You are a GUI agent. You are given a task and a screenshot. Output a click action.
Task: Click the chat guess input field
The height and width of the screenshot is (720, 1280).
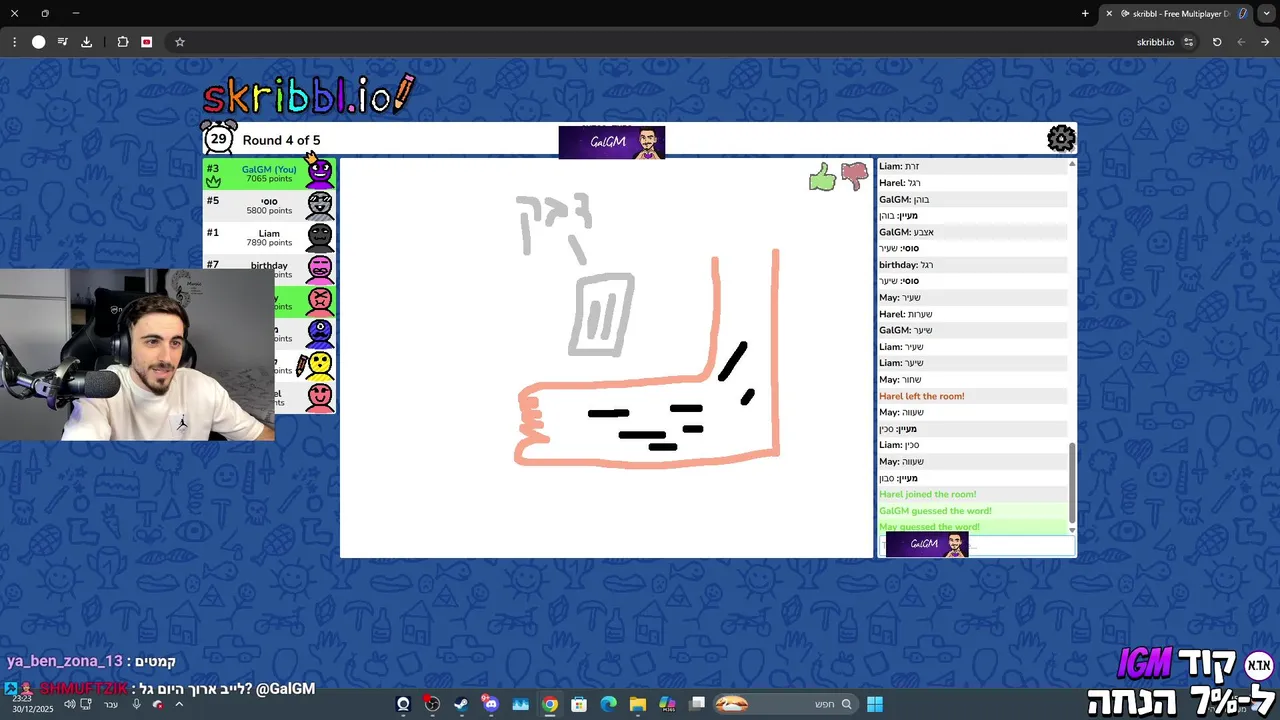[x=977, y=545]
